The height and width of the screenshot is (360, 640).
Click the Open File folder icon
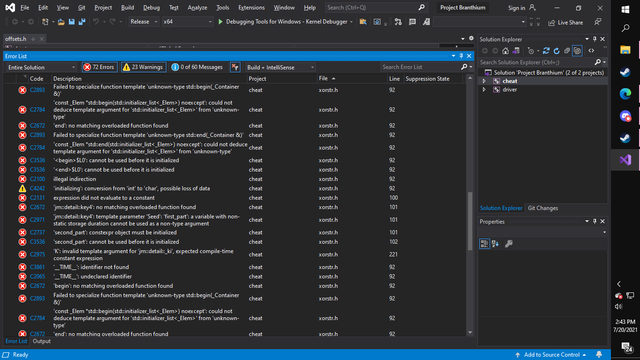tap(61, 22)
